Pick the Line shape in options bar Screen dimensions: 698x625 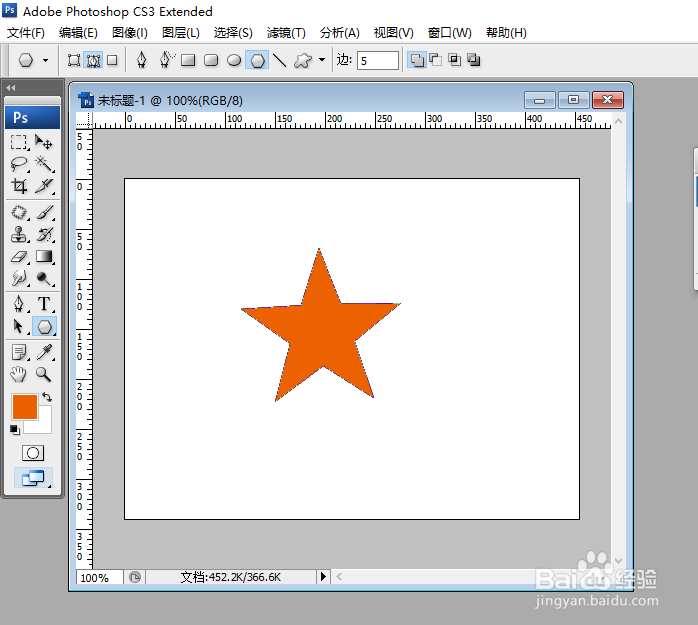click(280, 60)
